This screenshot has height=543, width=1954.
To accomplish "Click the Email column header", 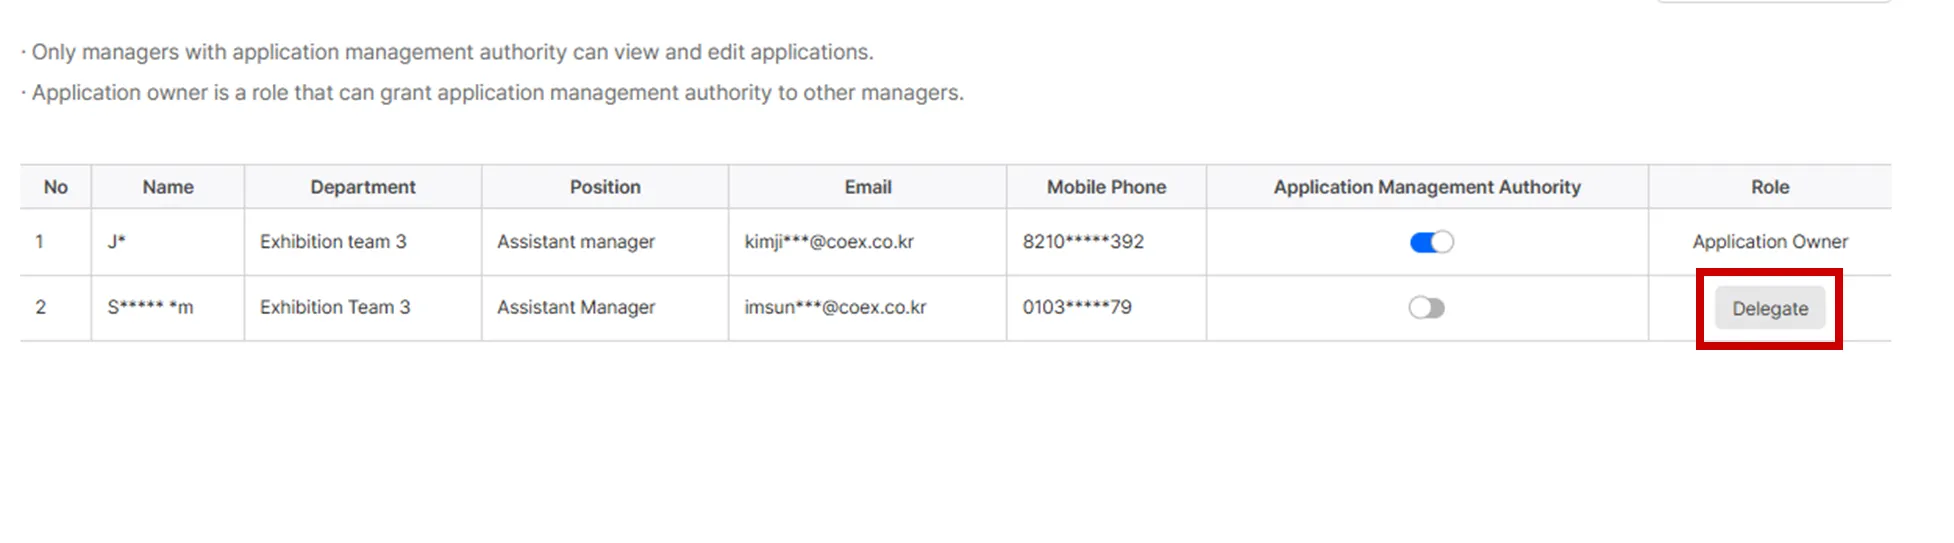I will [868, 187].
